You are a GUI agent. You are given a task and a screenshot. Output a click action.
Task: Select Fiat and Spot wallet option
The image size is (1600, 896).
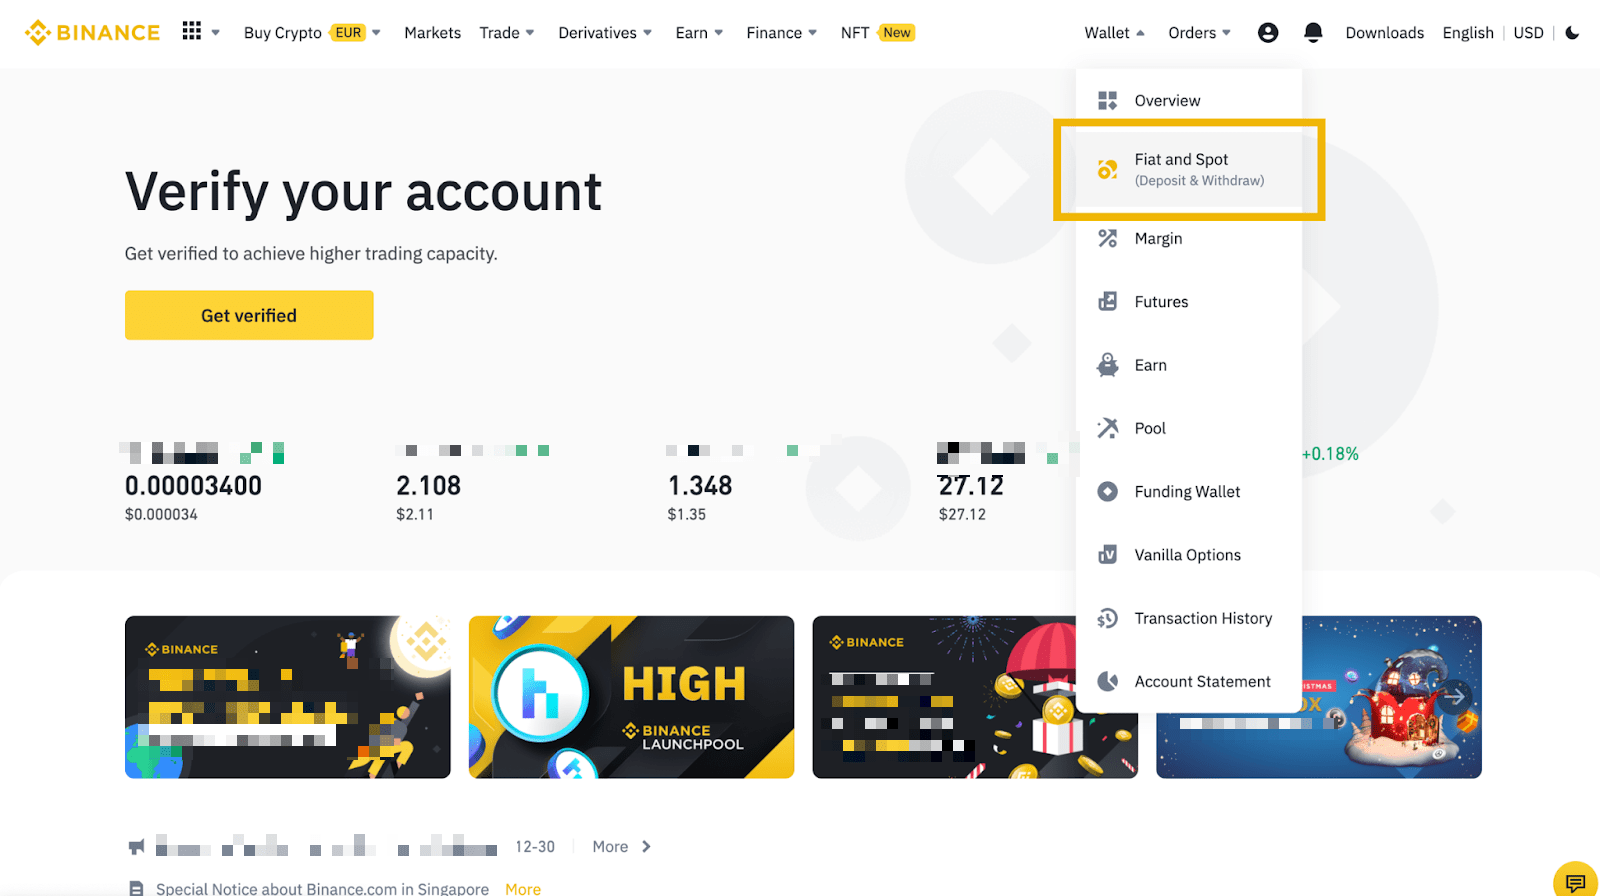pyautogui.click(x=1189, y=169)
